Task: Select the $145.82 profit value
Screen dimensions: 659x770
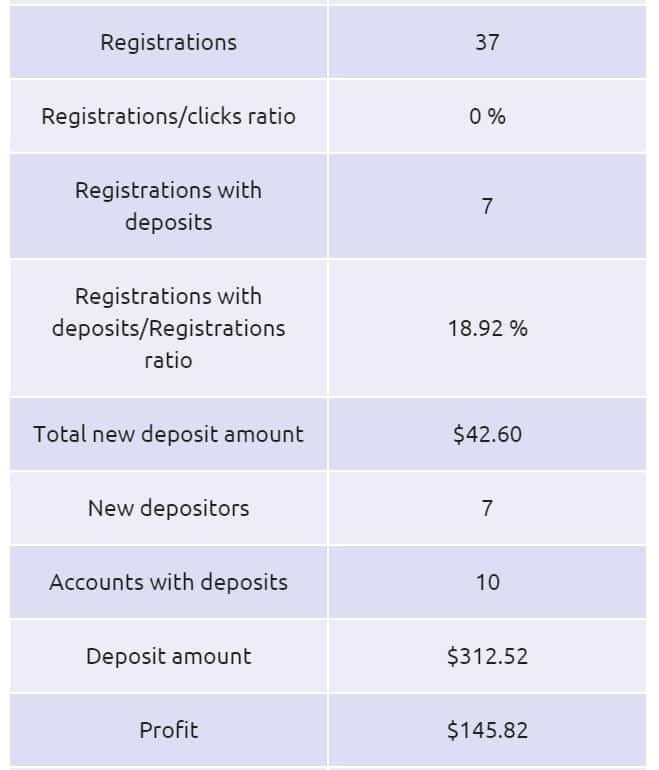Action: [x=487, y=730]
